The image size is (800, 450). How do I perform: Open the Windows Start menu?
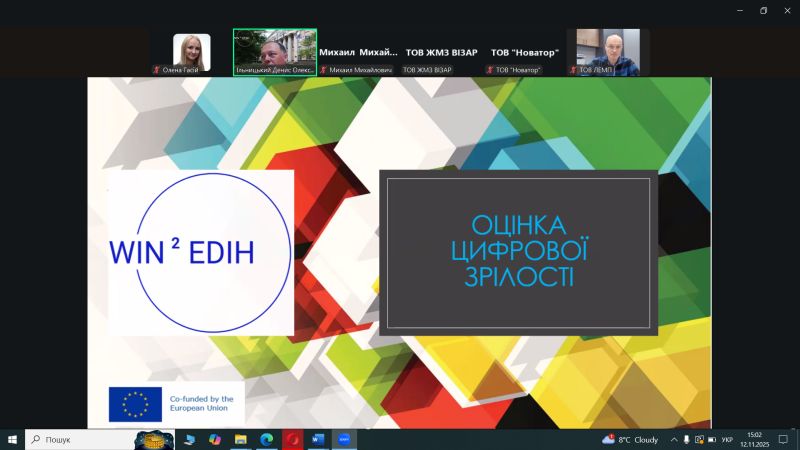pyautogui.click(x=13, y=439)
